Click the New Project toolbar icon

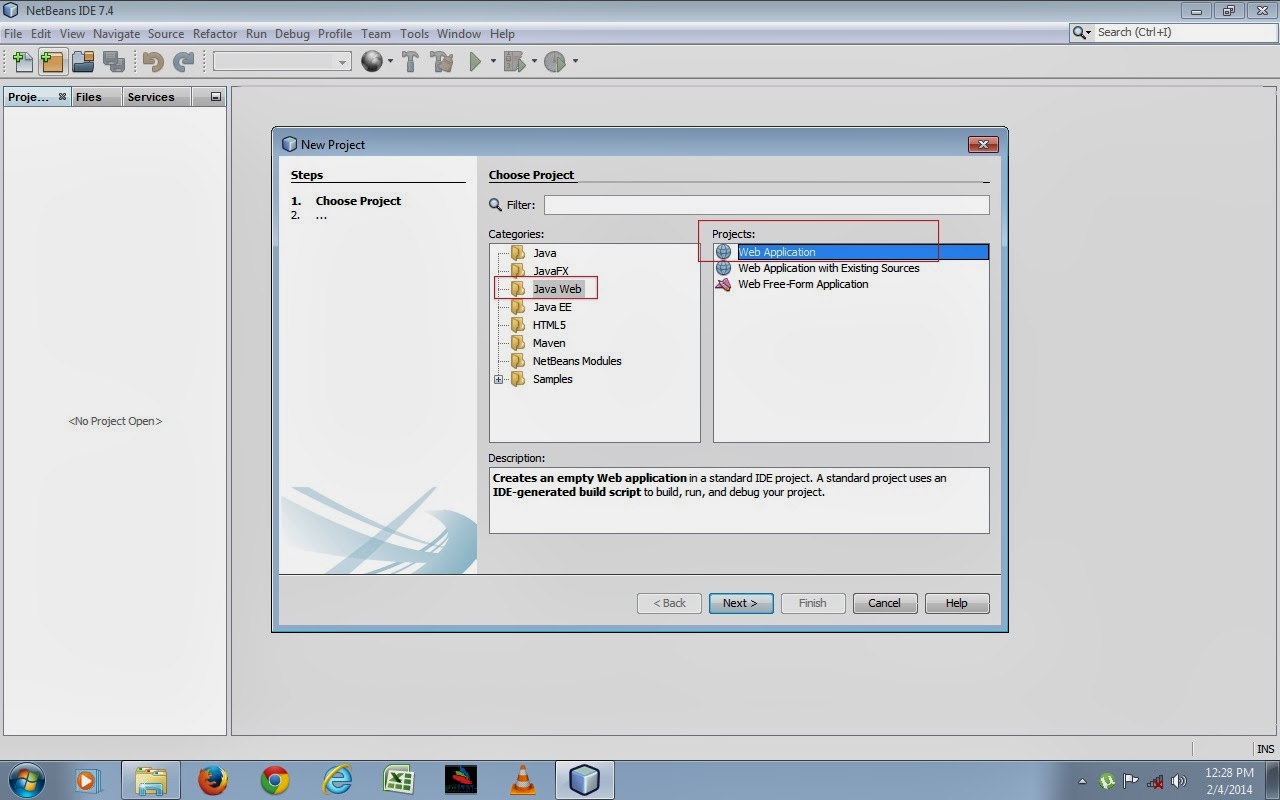[52, 62]
